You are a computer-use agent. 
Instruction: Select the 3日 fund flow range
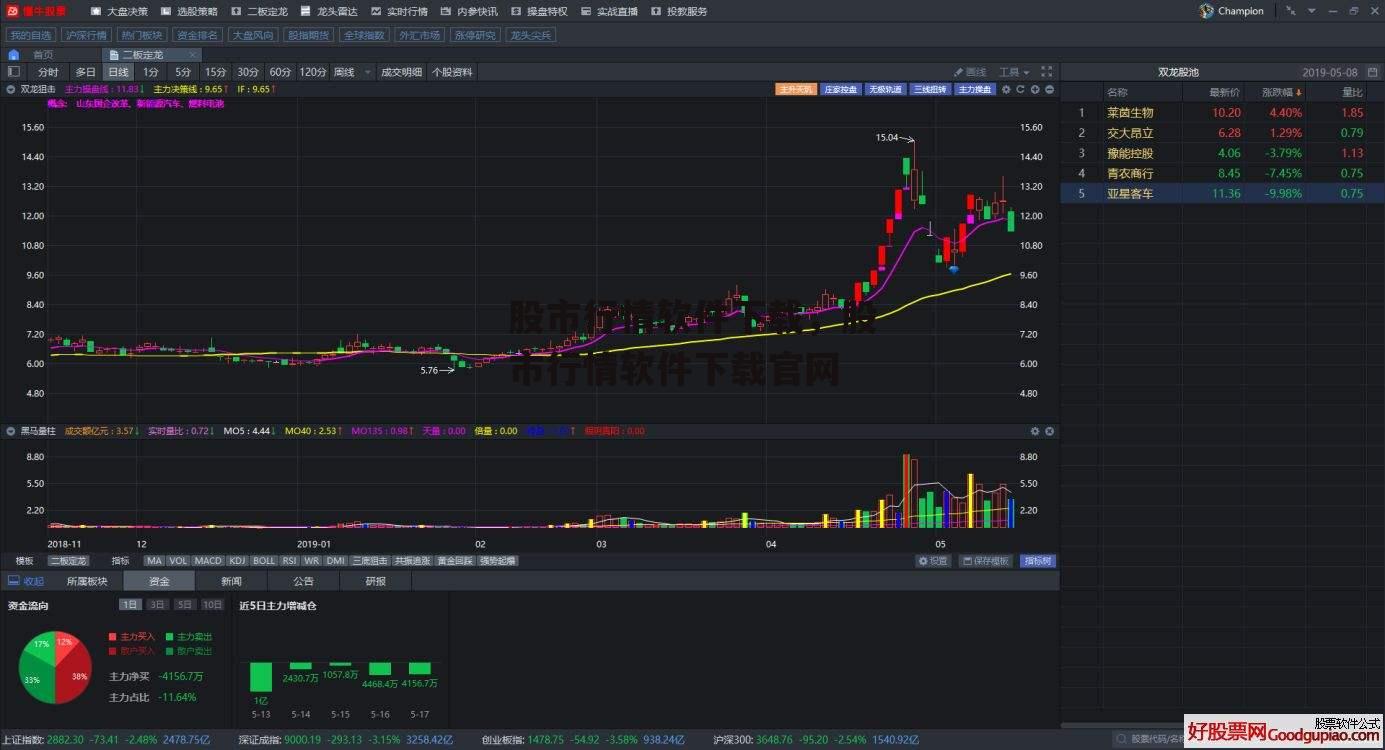pyautogui.click(x=157, y=604)
